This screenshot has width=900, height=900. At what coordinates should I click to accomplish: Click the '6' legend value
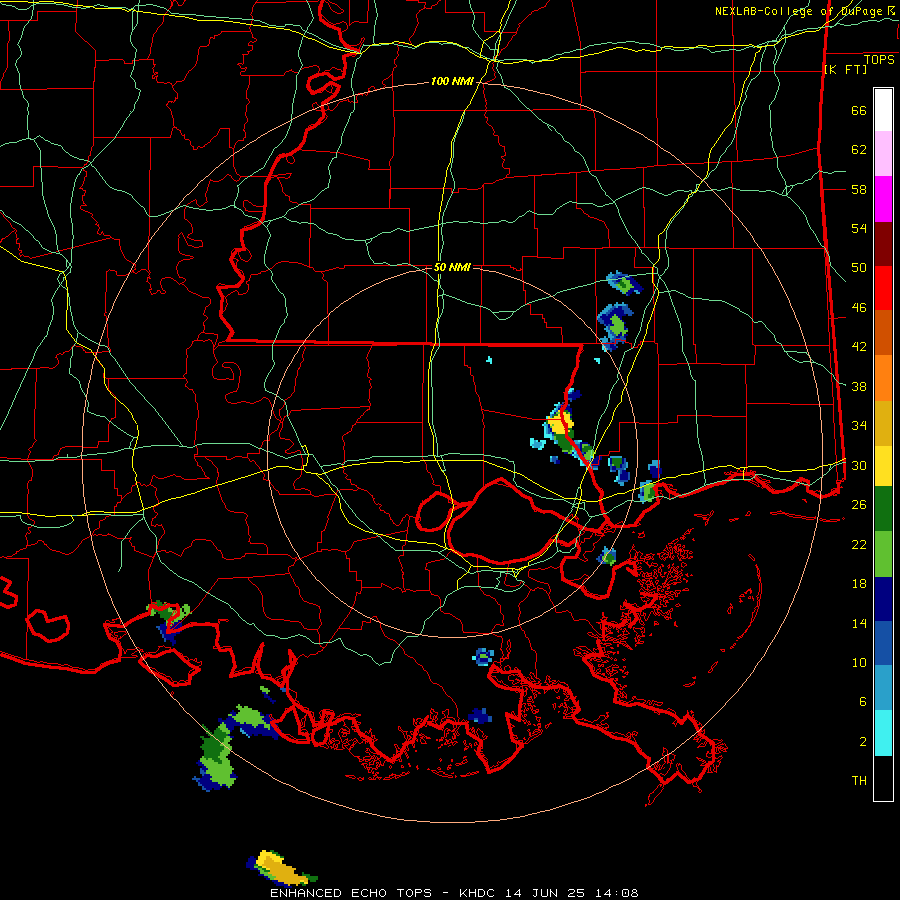coord(863,702)
